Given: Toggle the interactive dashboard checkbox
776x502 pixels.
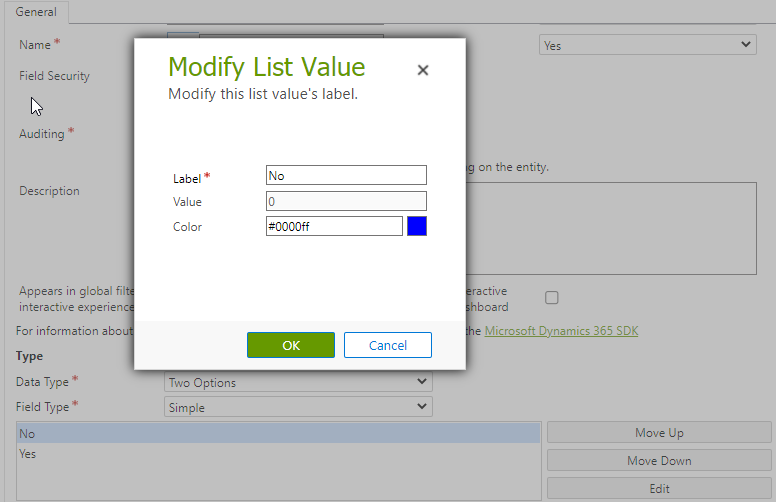Looking at the screenshot, I should (551, 298).
